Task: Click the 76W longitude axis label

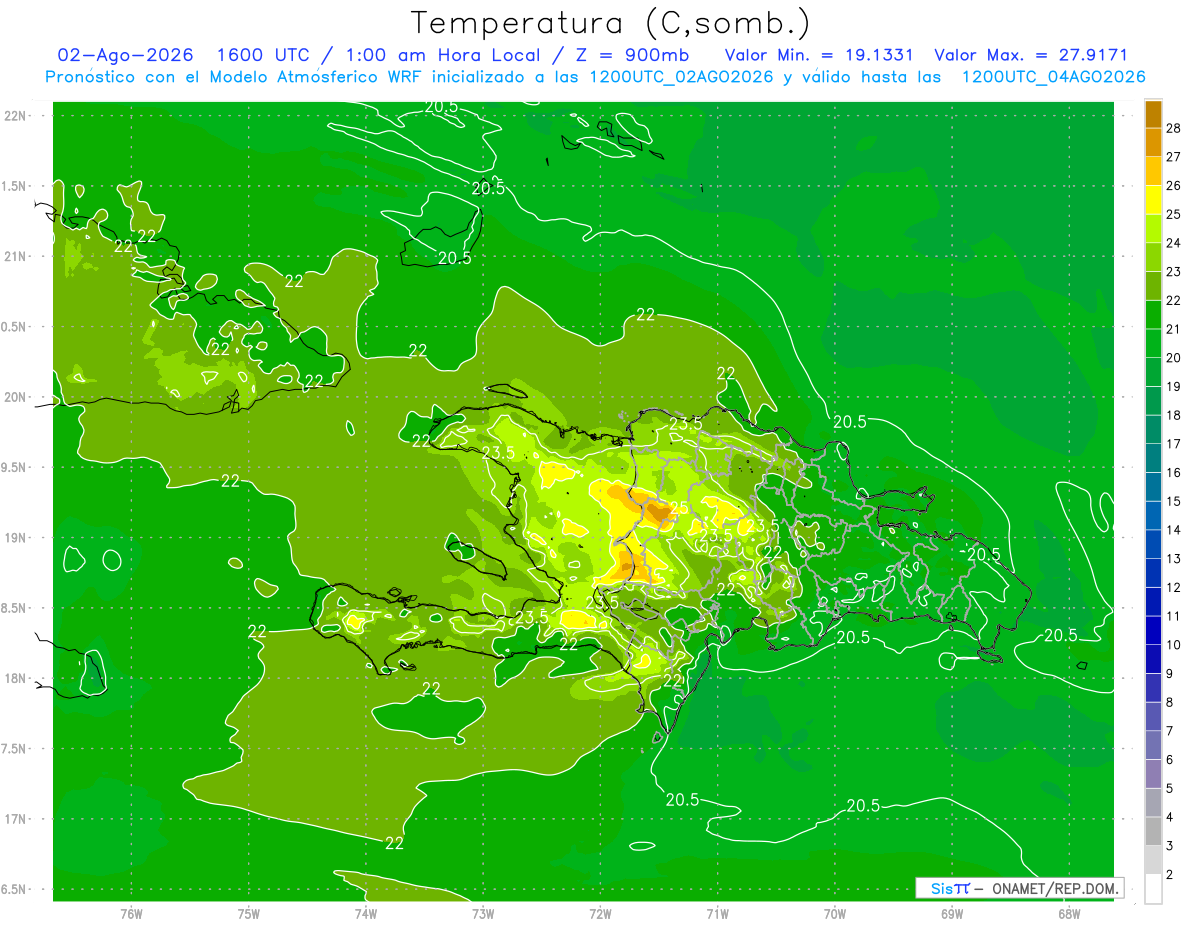Action: (x=131, y=913)
